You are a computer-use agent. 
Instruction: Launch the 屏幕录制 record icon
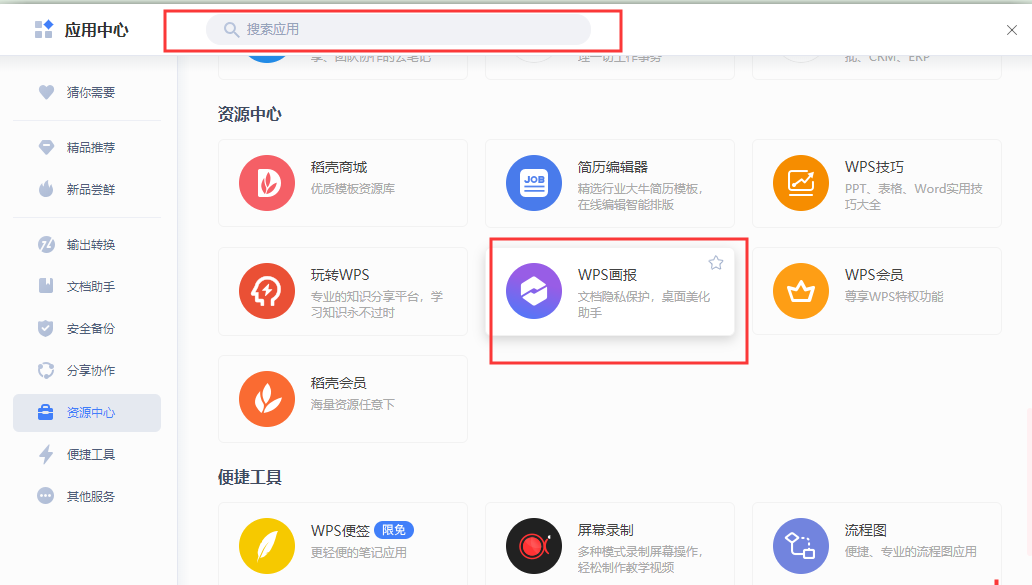534,546
